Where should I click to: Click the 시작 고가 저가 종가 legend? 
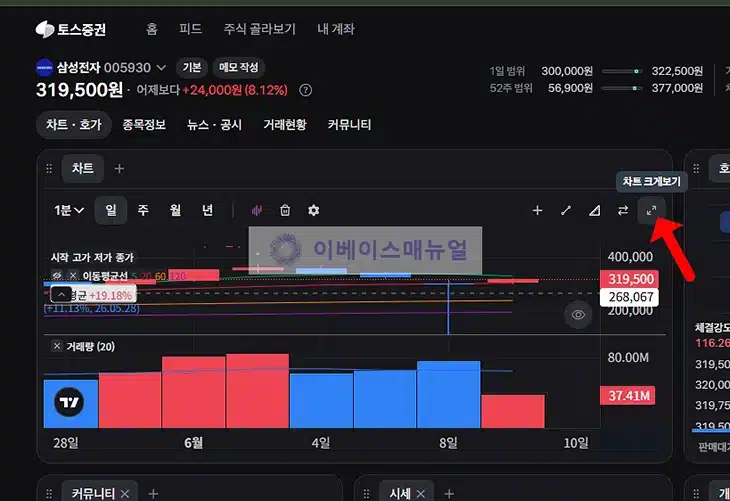point(92,257)
